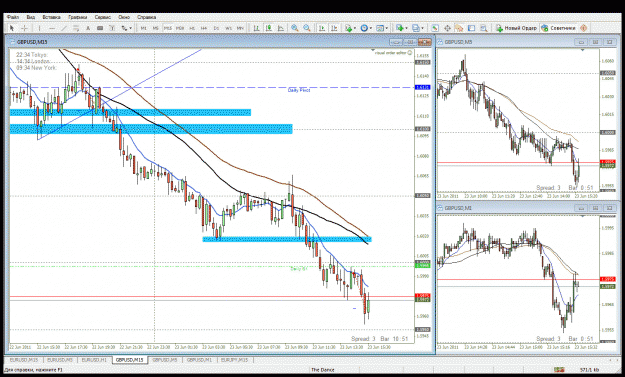Create a new chart with green plus icon
The image size is (625, 377).
(399, 28)
